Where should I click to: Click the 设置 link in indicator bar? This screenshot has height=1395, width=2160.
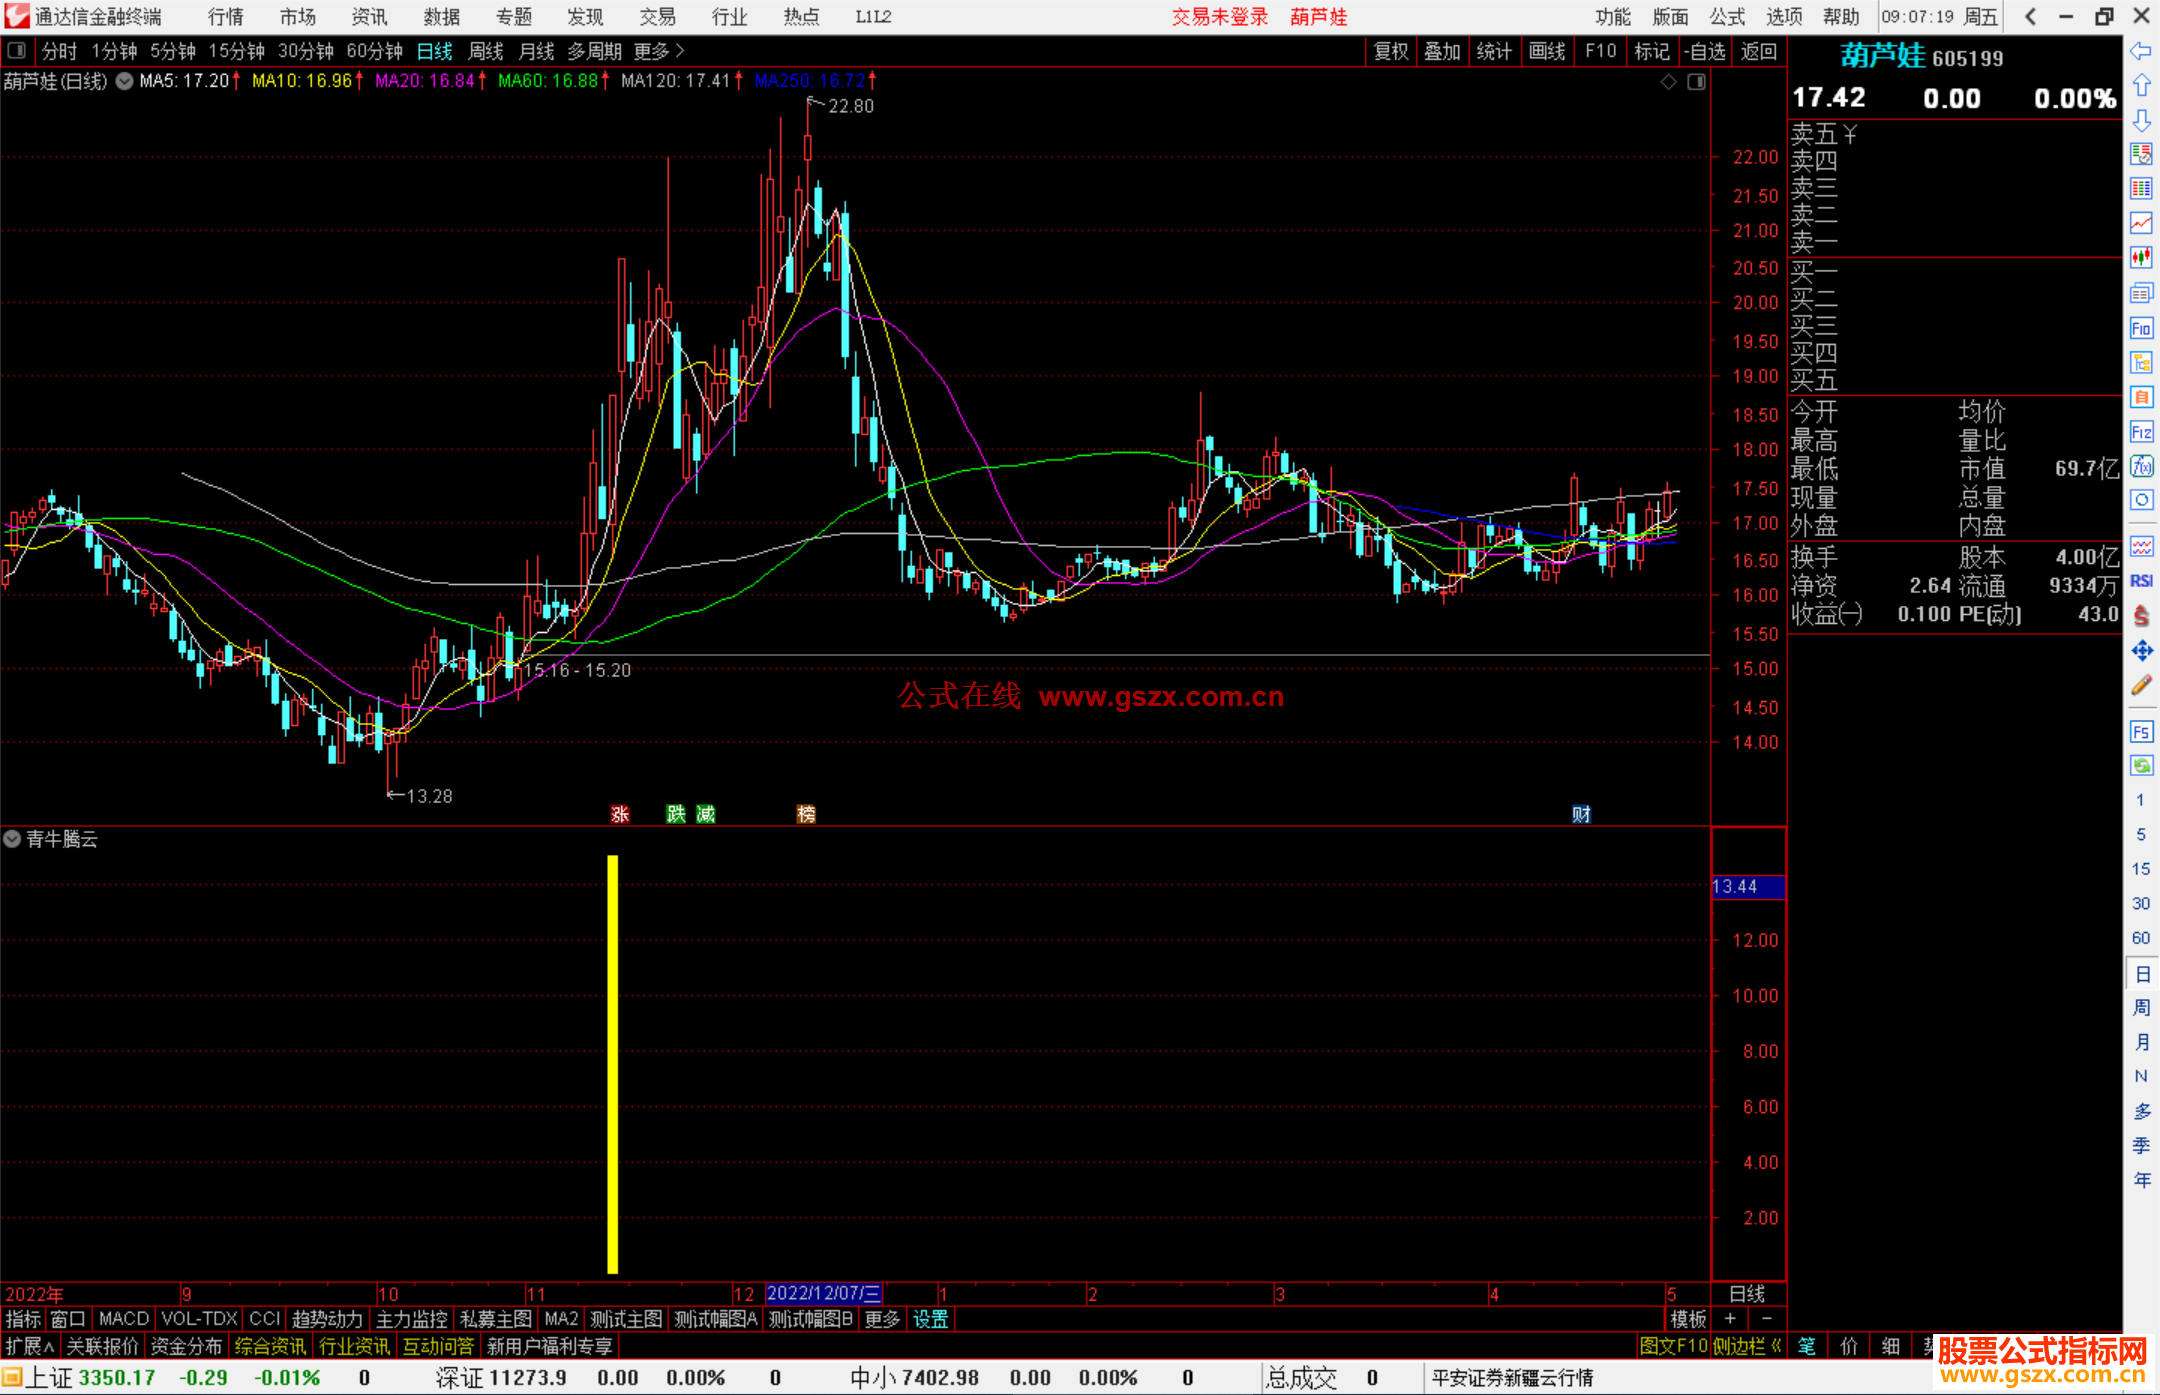point(930,1319)
